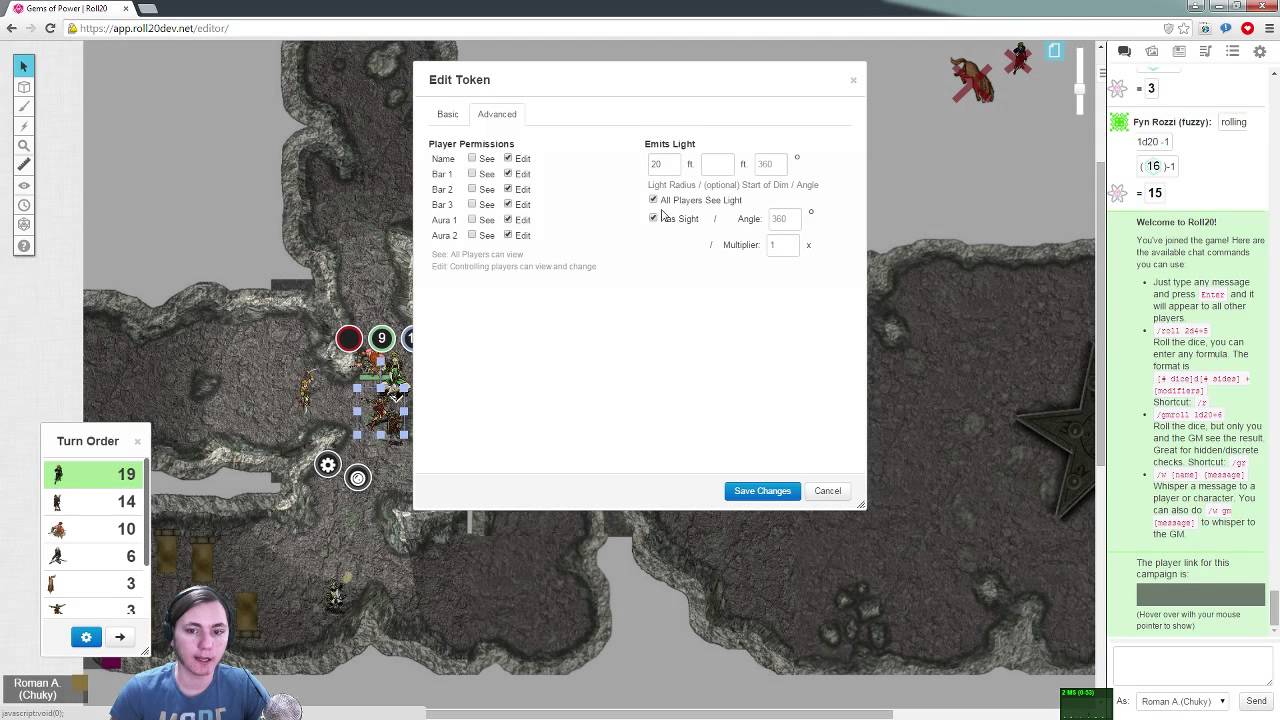Viewport: 1280px width, 720px height.
Task: Open the Jukebox music icon
Action: [x=1205, y=52]
